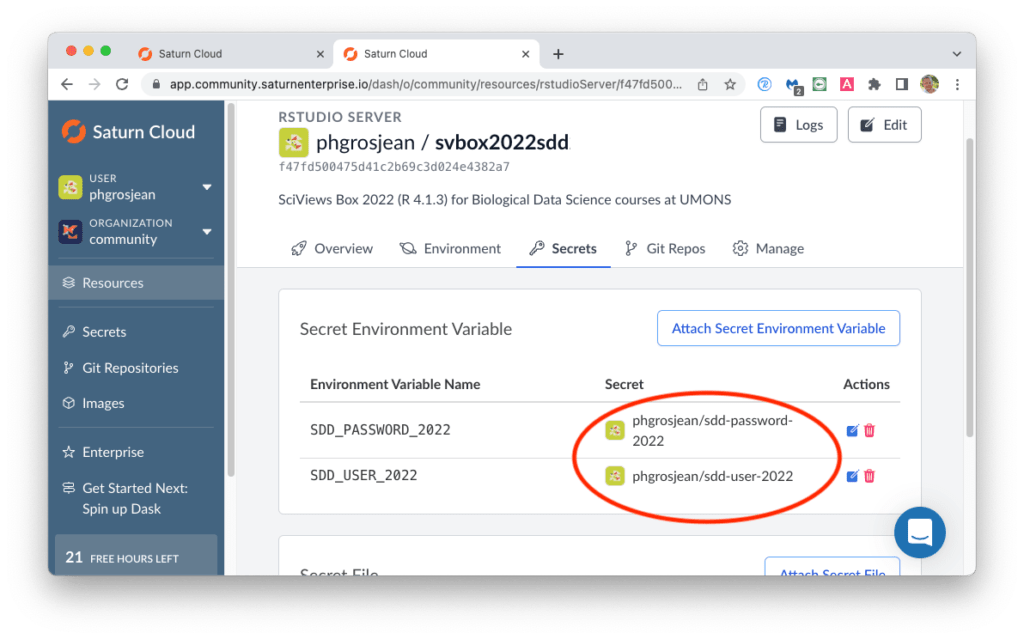This screenshot has height=639, width=1024.
Task: Select the Secrets tab
Action: [x=564, y=248]
